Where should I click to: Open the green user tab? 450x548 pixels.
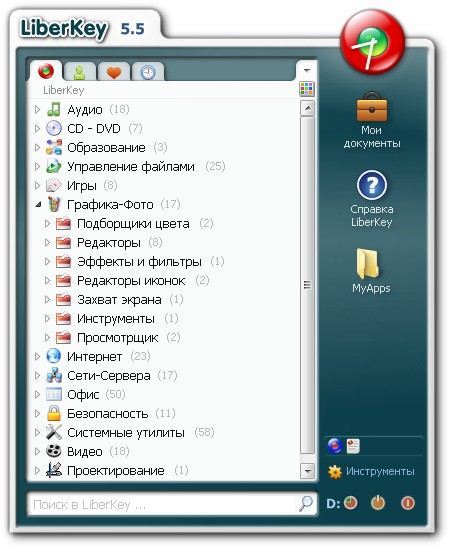[80, 72]
